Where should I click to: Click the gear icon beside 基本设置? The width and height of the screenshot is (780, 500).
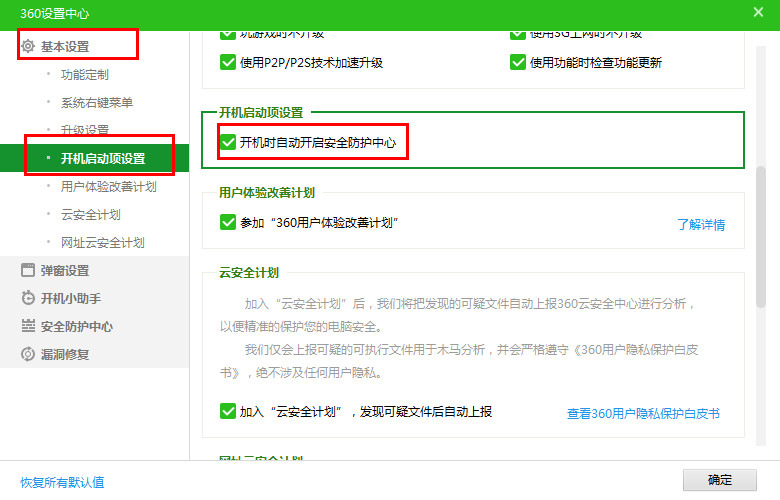pyautogui.click(x=28, y=46)
